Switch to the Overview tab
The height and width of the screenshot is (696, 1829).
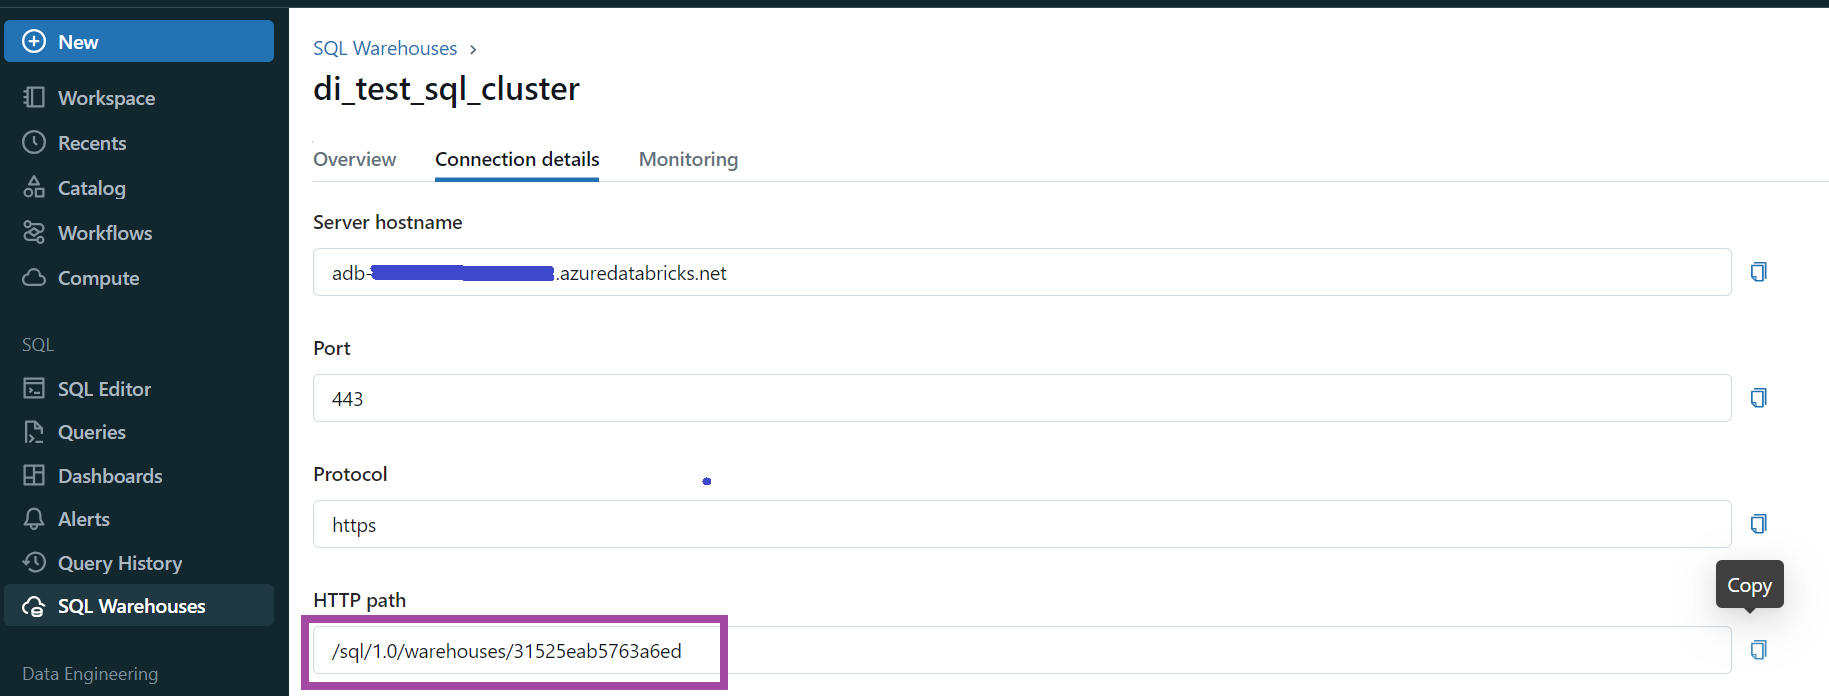tap(354, 159)
